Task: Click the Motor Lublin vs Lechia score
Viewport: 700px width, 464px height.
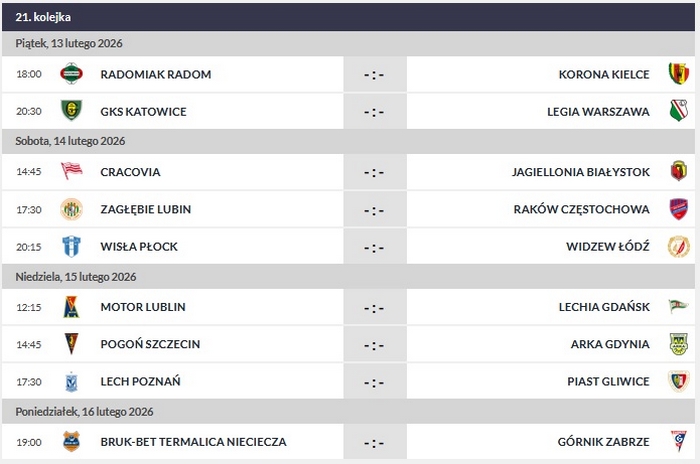Action: pyautogui.click(x=374, y=308)
